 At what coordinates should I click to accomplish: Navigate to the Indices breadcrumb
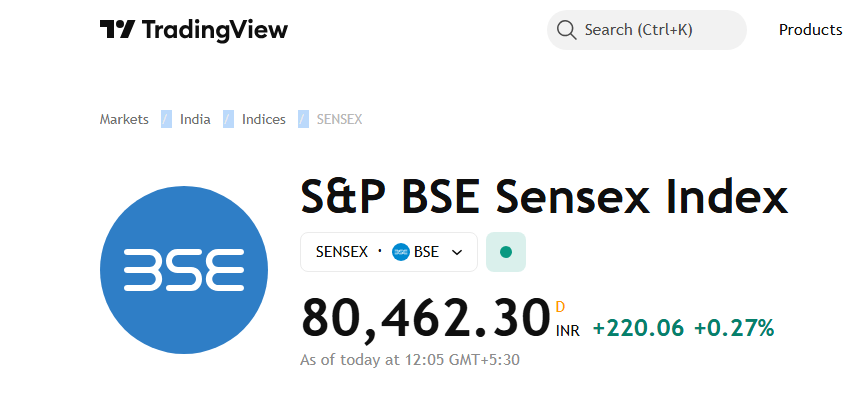coord(264,119)
